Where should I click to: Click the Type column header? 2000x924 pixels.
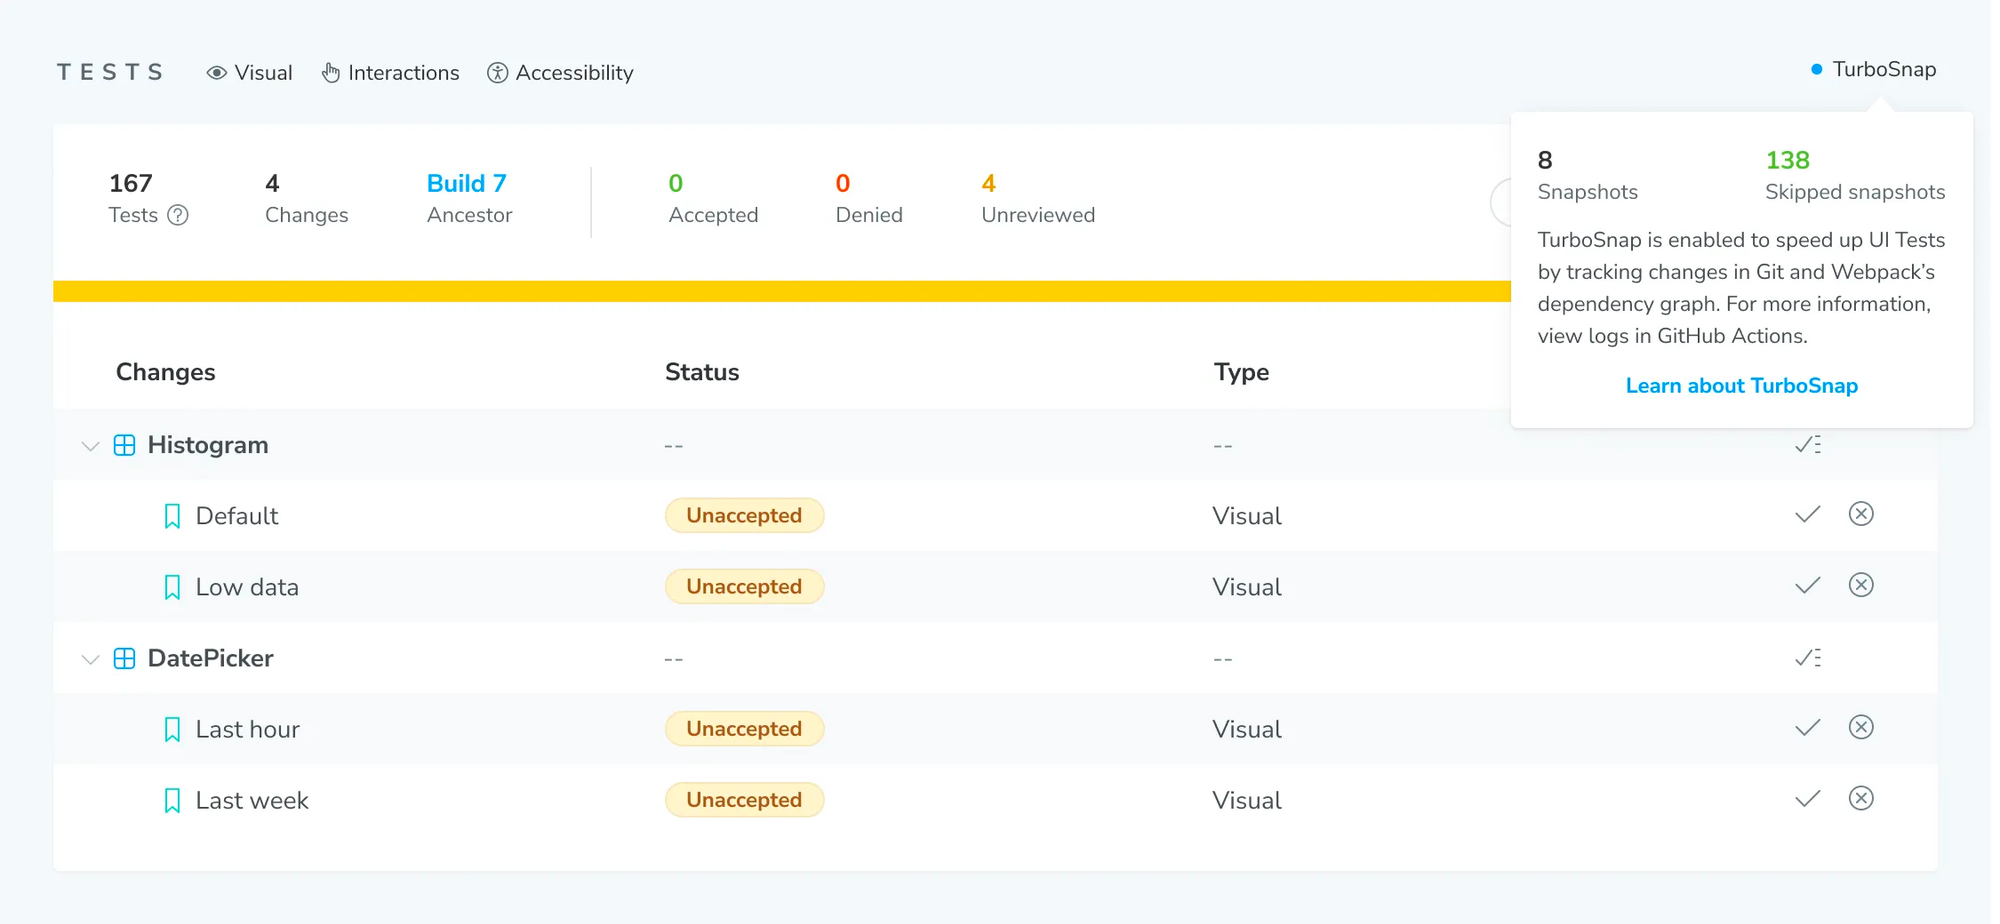pos(1242,372)
